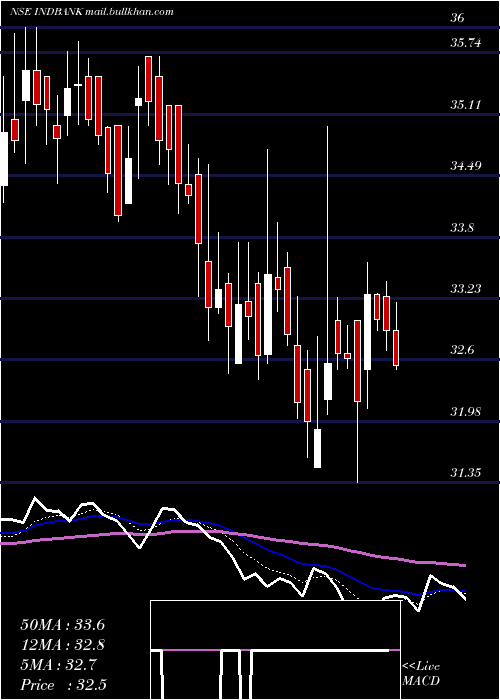Click the 12MA : 32.8 readout
The image size is (500, 700).
pos(63,645)
